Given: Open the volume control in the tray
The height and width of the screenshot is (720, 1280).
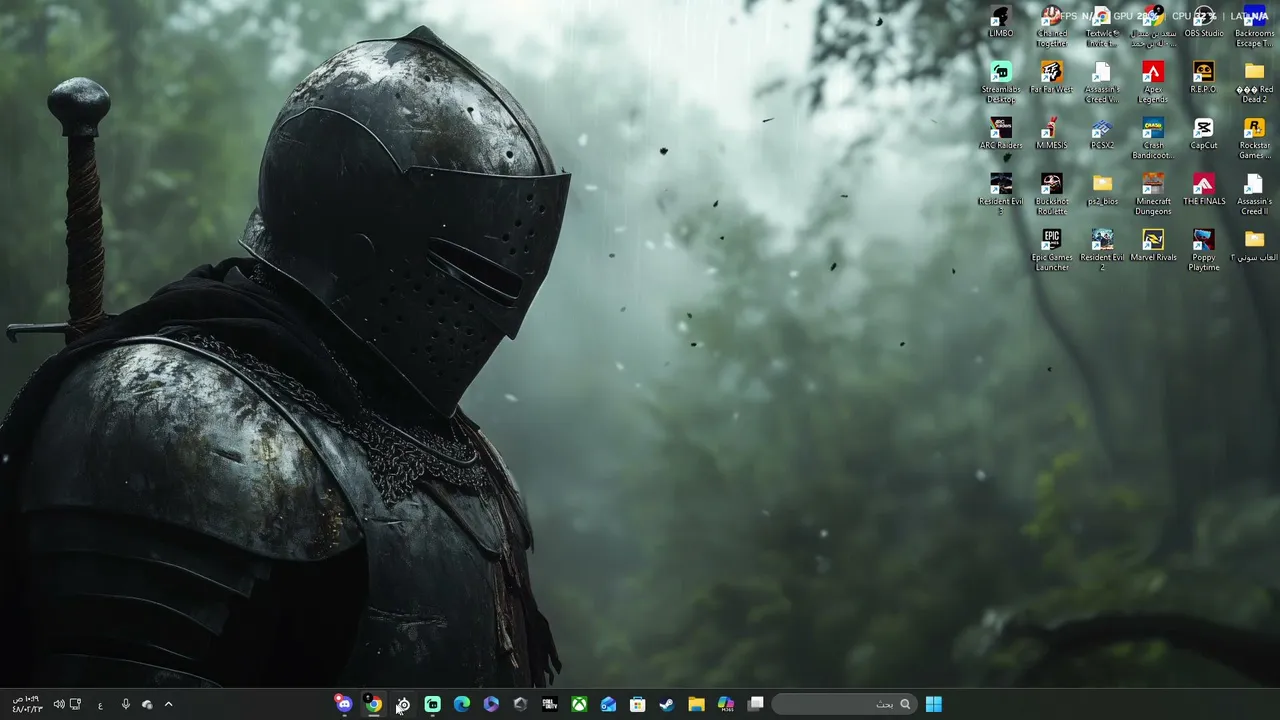Looking at the screenshot, I should click(58, 704).
